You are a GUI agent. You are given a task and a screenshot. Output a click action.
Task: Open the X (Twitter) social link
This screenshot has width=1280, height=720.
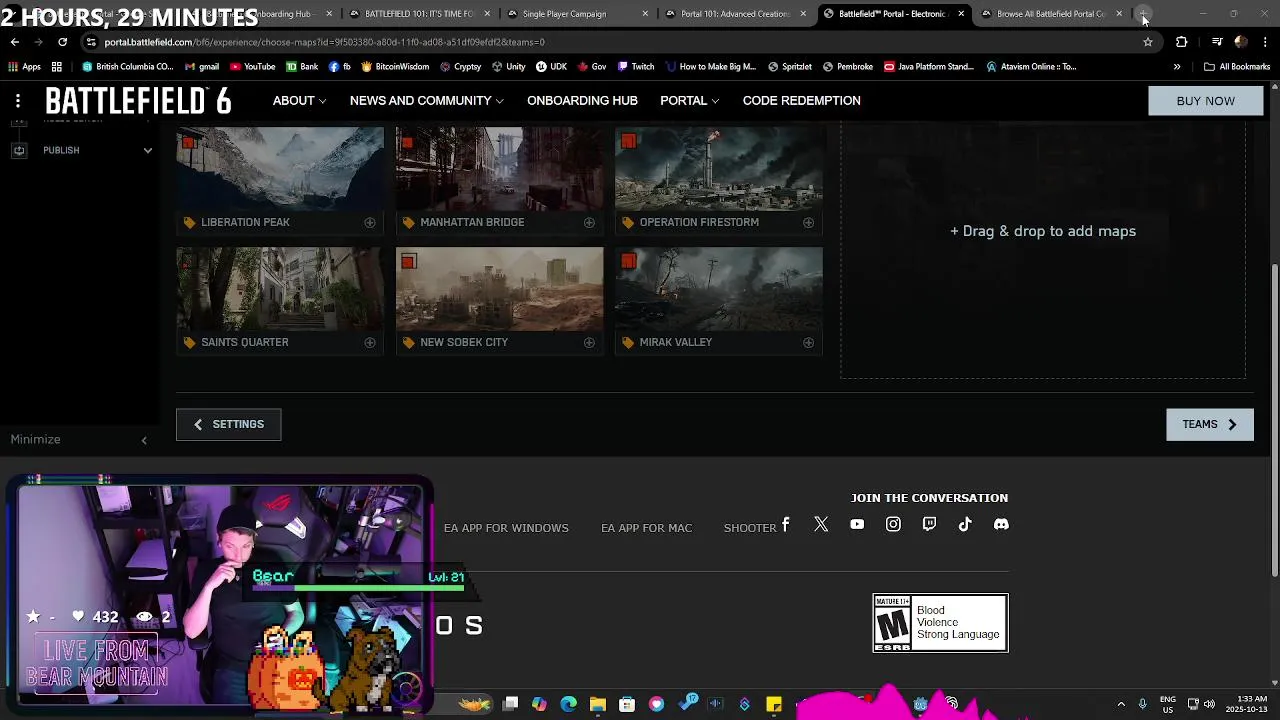coord(821,524)
